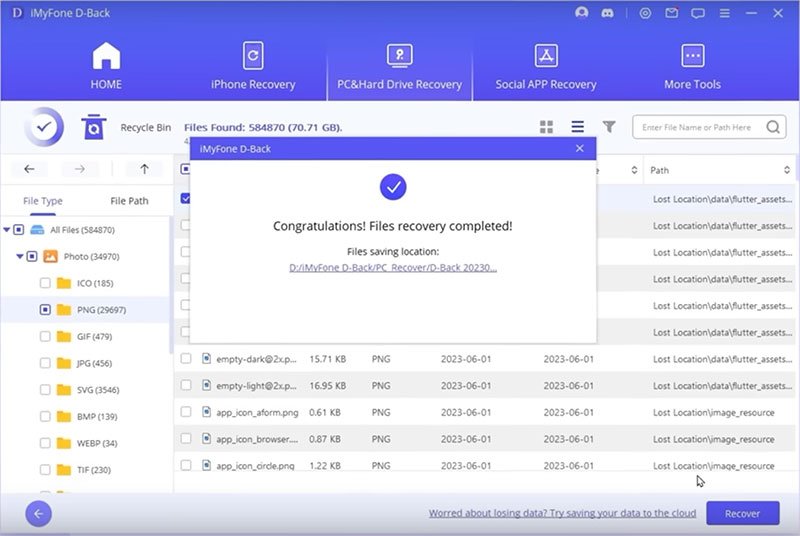The width and height of the screenshot is (800, 536).
Task: Open Social APP Recovery tab
Action: pyautogui.click(x=546, y=66)
